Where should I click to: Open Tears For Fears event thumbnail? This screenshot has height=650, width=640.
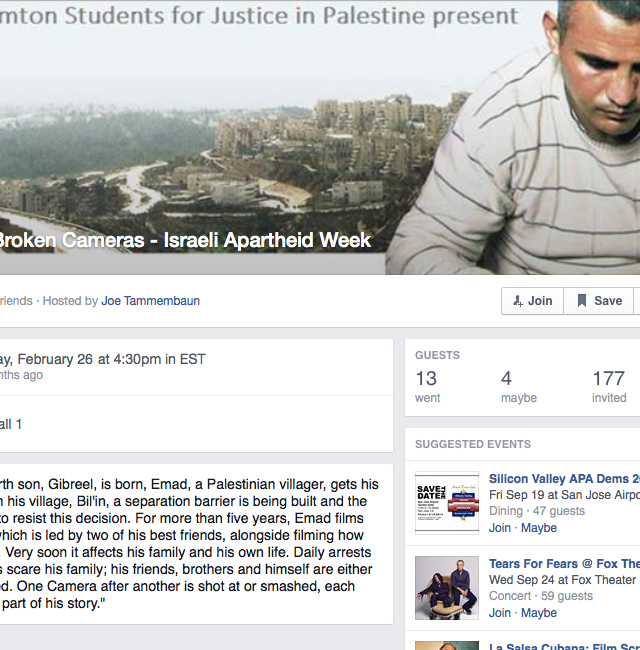pyautogui.click(x=447, y=588)
